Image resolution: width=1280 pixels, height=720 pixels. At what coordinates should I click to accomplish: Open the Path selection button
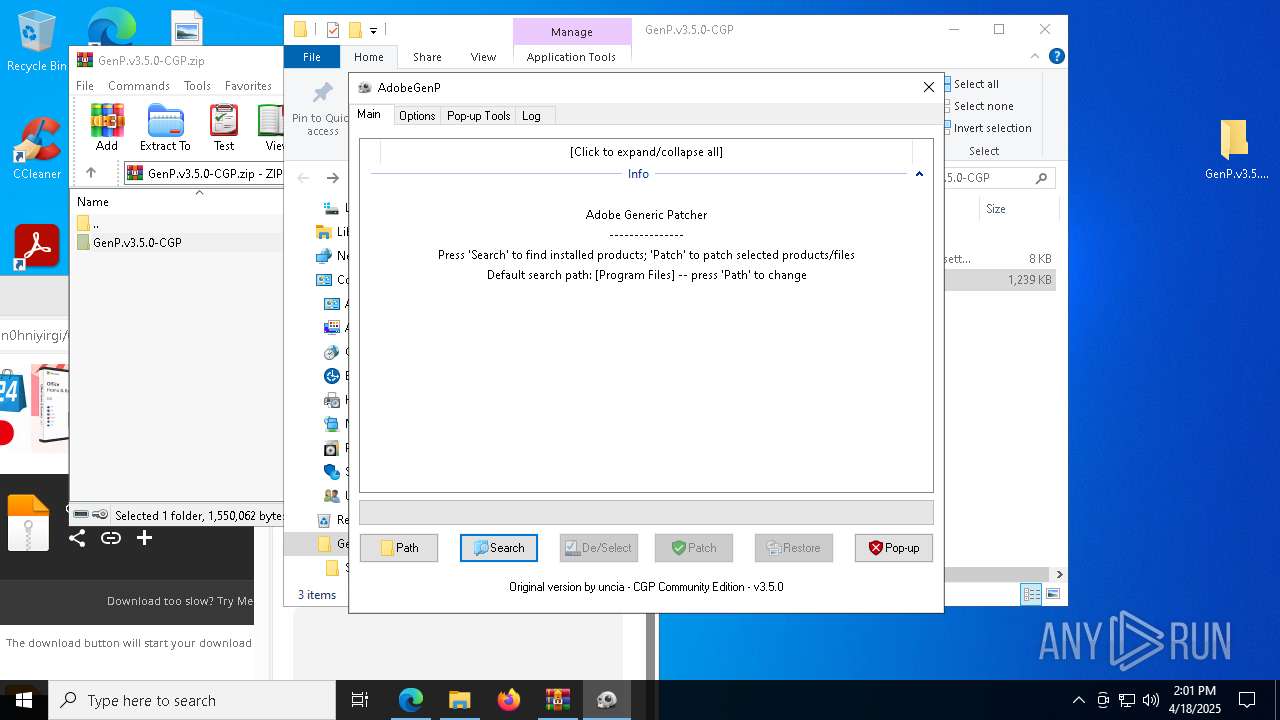click(399, 548)
